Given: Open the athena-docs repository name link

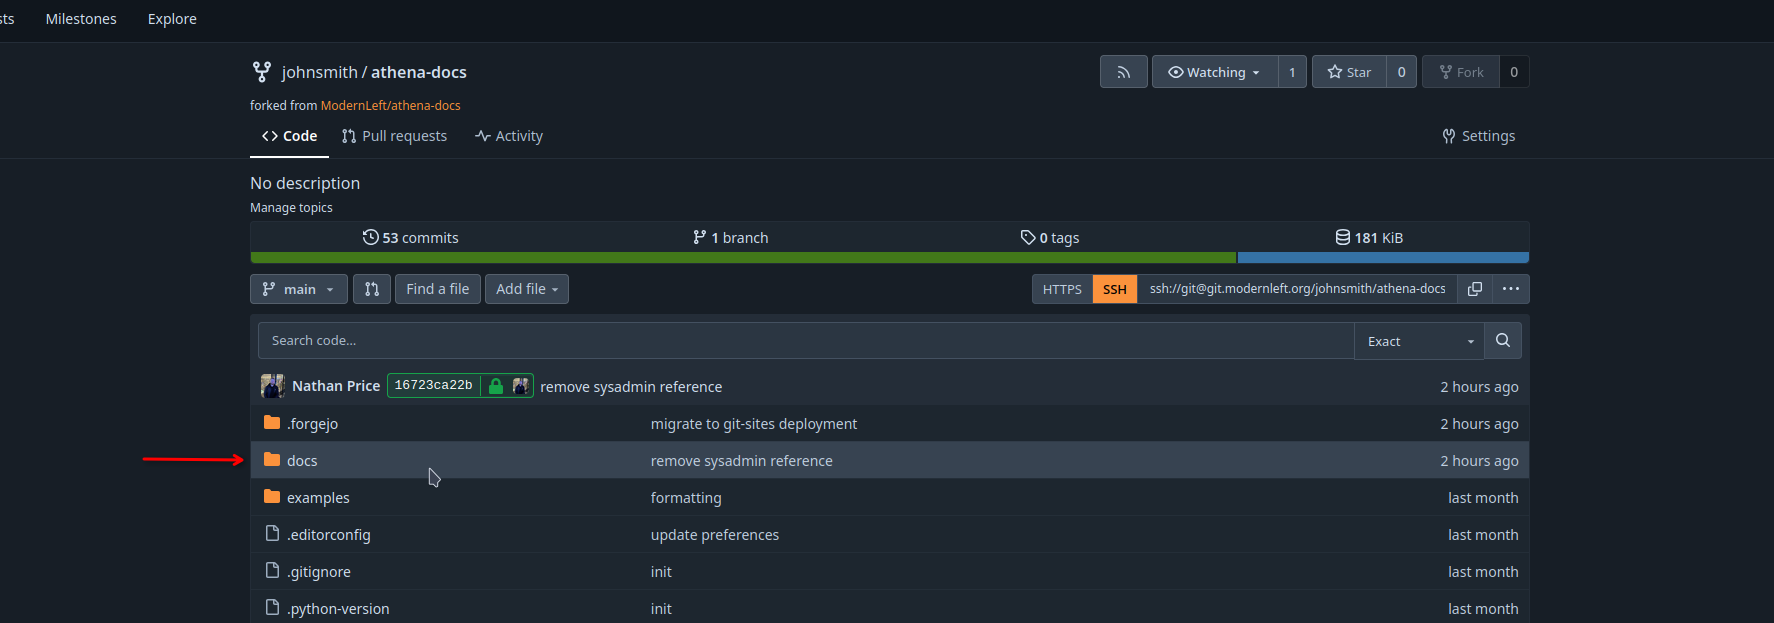Looking at the screenshot, I should pos(419,72).
